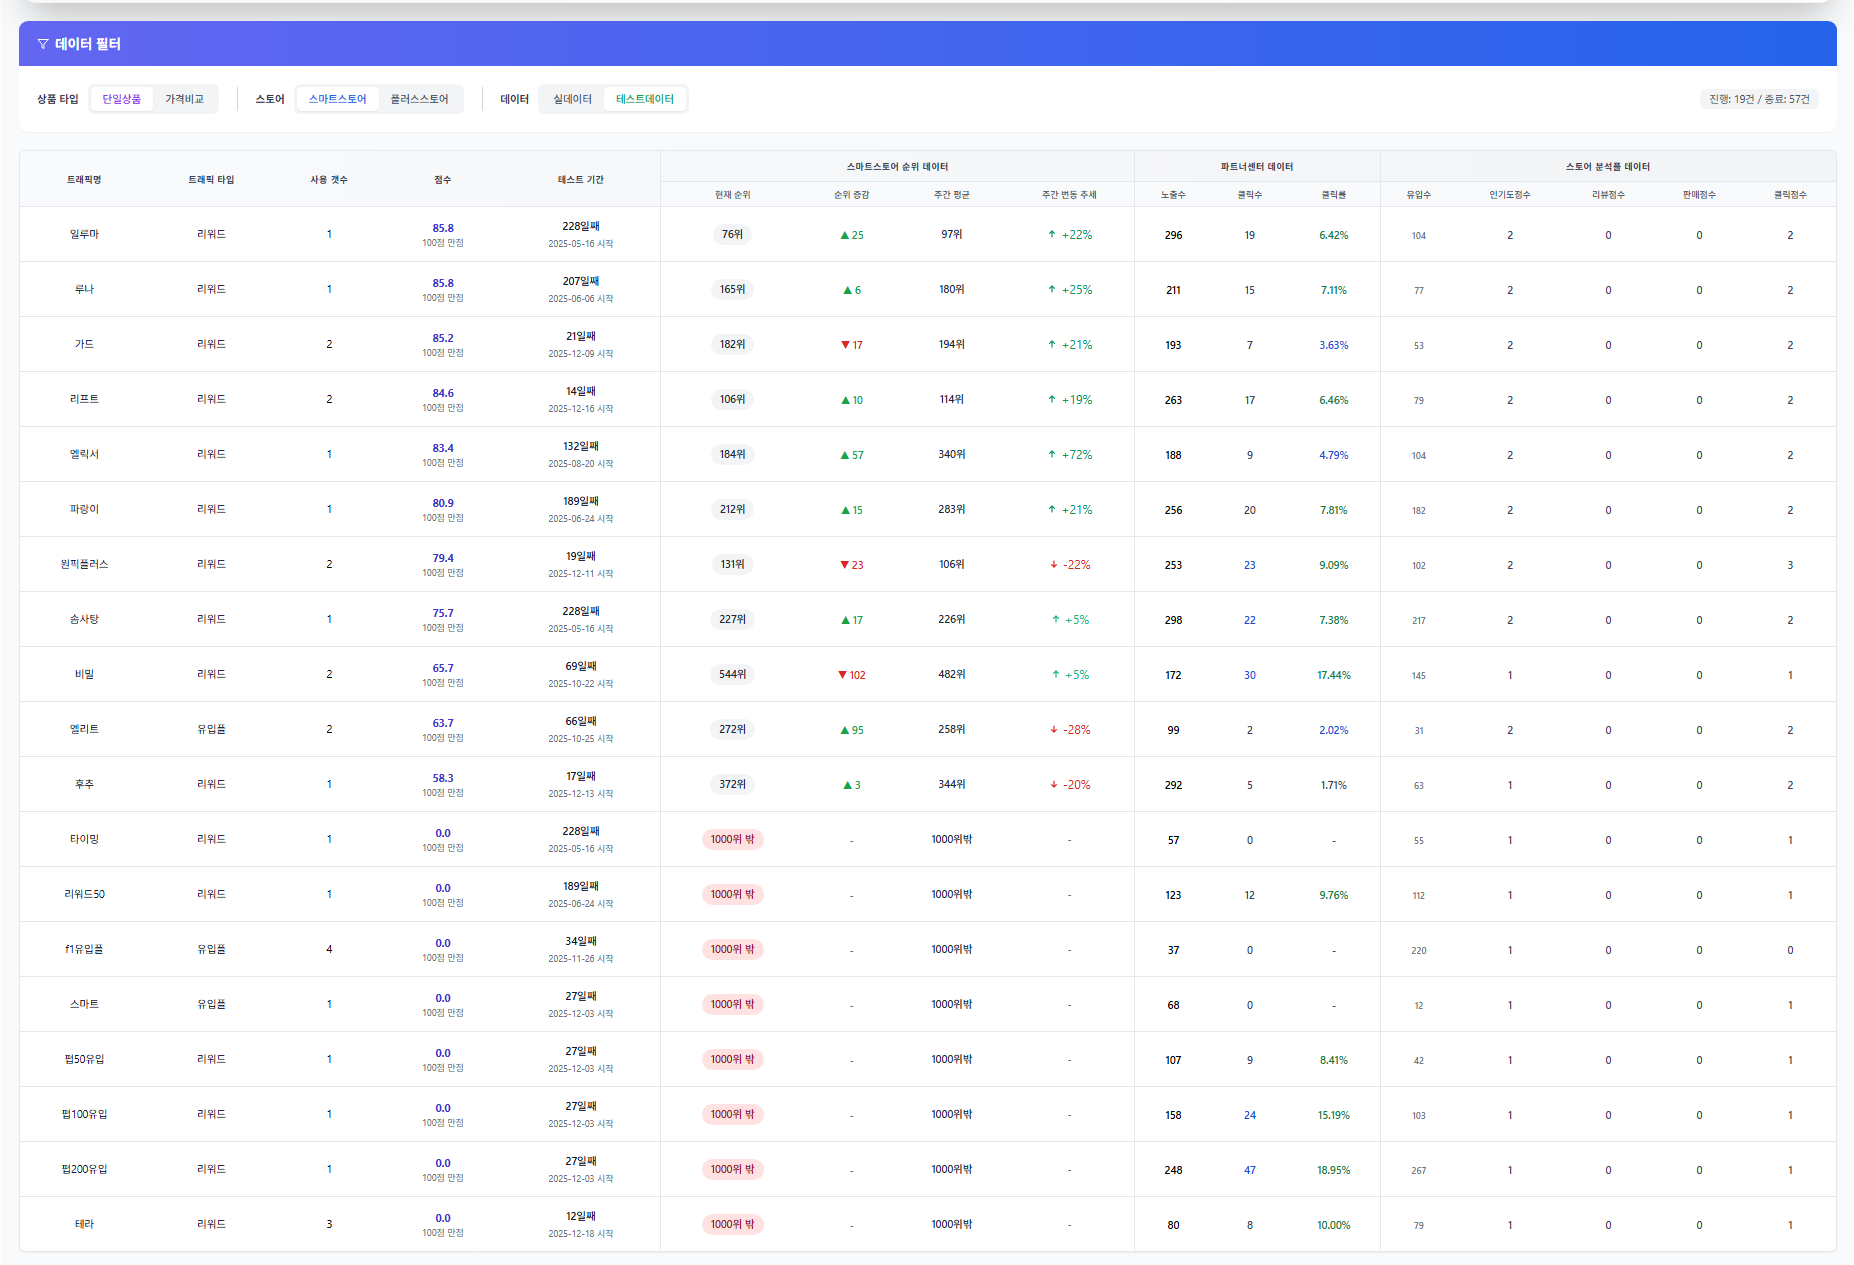1854x1265 pixels.
Task: Click the red trend down arrow beside -28%
Action: (x=1054, y=730)
